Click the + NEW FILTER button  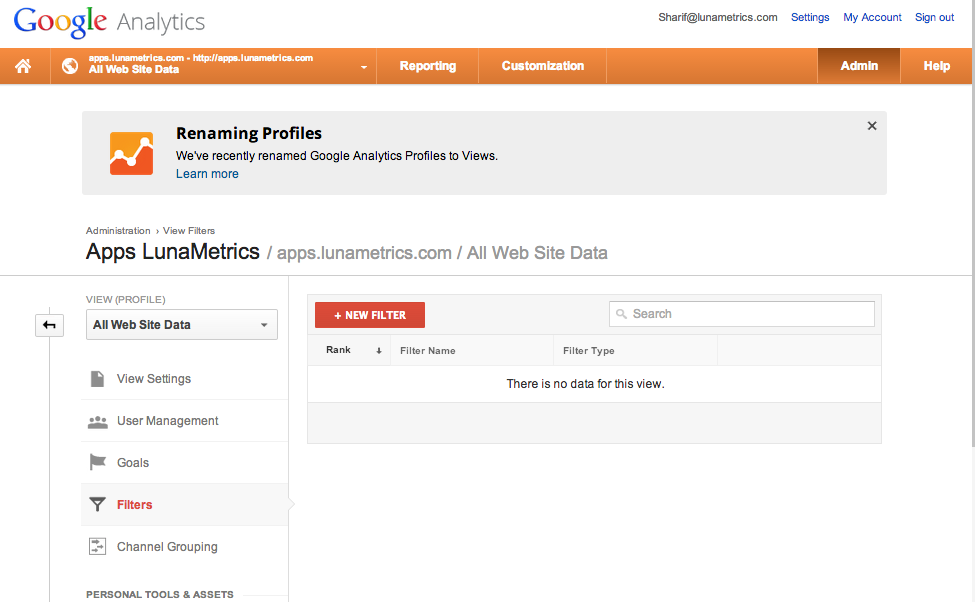(370, 315)
